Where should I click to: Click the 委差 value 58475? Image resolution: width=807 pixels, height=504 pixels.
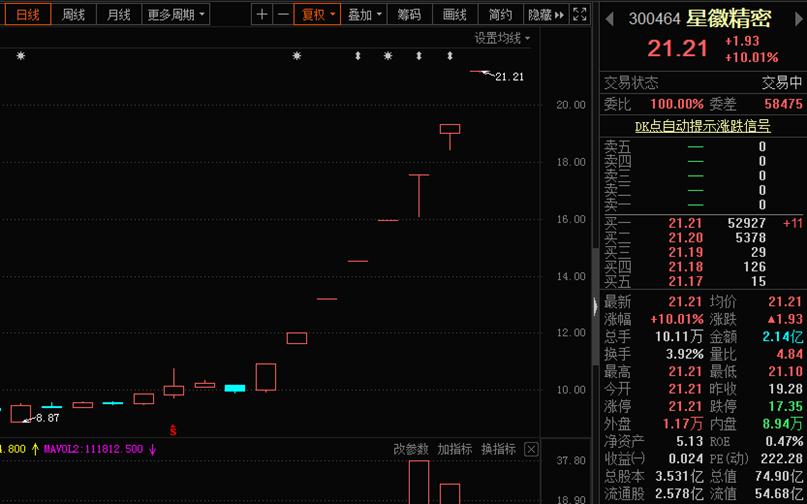pyautogui.click(x=783, y=104)
